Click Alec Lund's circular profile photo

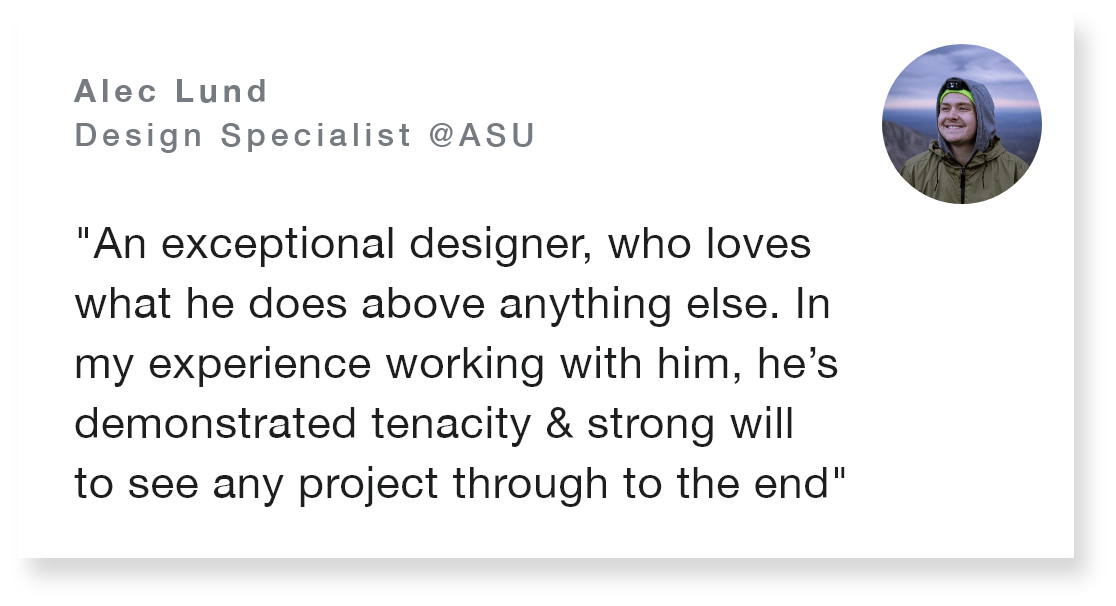tap(961, 124)
